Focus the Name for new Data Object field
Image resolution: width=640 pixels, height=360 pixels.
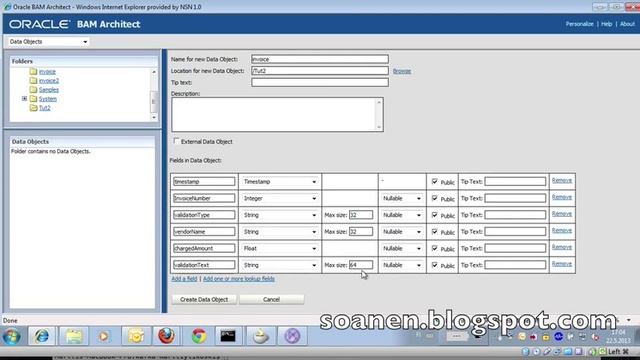320,59
